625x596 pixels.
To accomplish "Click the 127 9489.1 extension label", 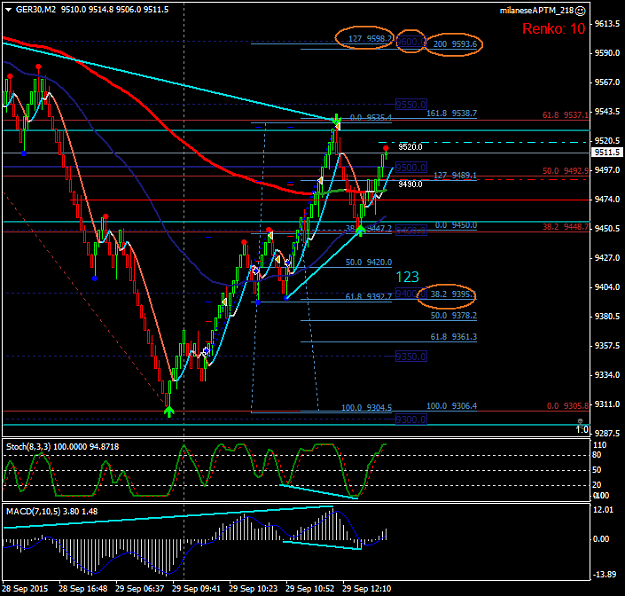I will (x=455, y=175).
